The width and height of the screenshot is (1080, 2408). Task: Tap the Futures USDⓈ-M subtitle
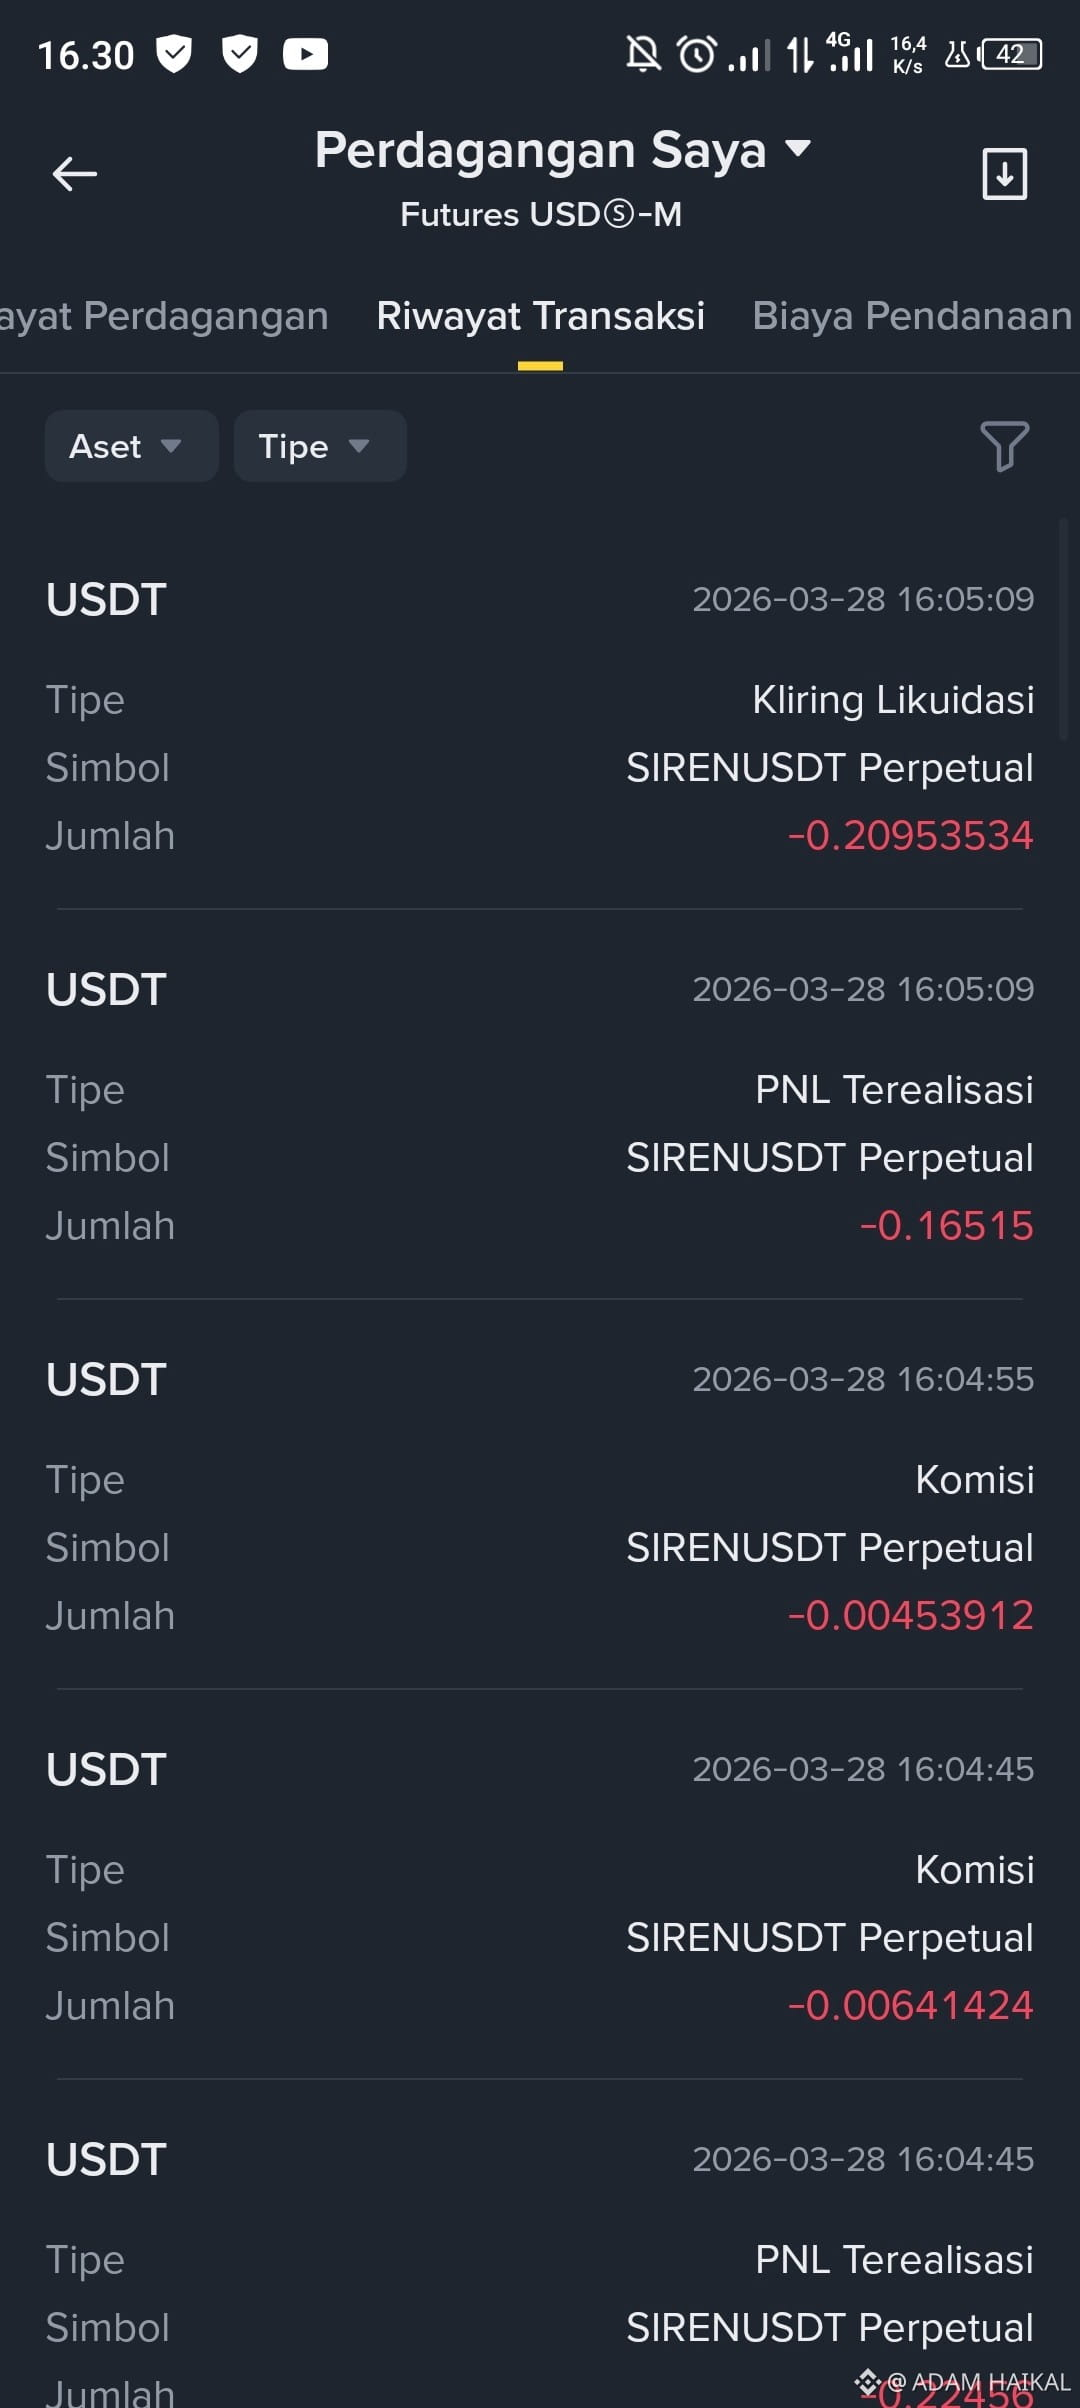541,214
